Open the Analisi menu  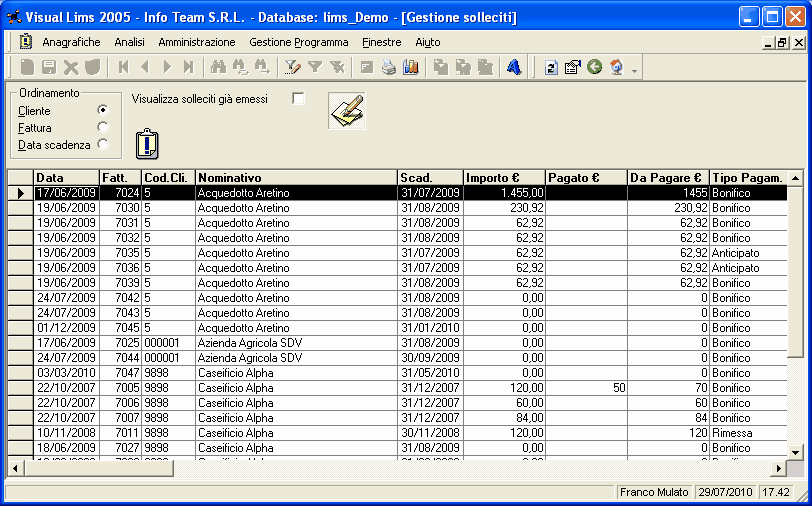point(129,42)
